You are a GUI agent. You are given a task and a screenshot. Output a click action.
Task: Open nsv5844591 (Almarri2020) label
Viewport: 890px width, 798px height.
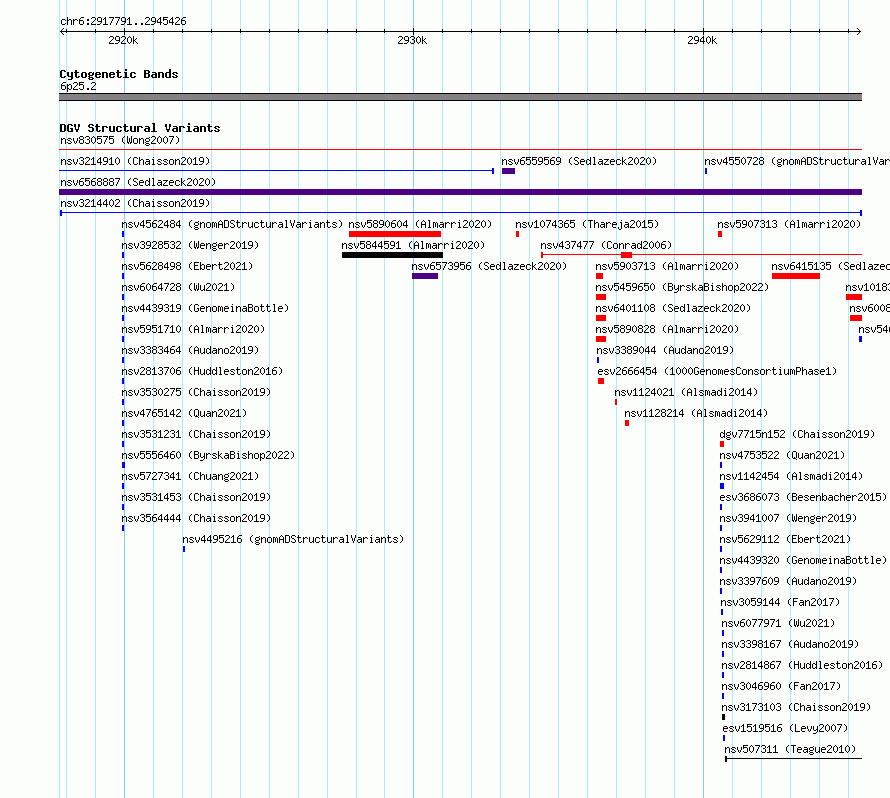(413, 245)
